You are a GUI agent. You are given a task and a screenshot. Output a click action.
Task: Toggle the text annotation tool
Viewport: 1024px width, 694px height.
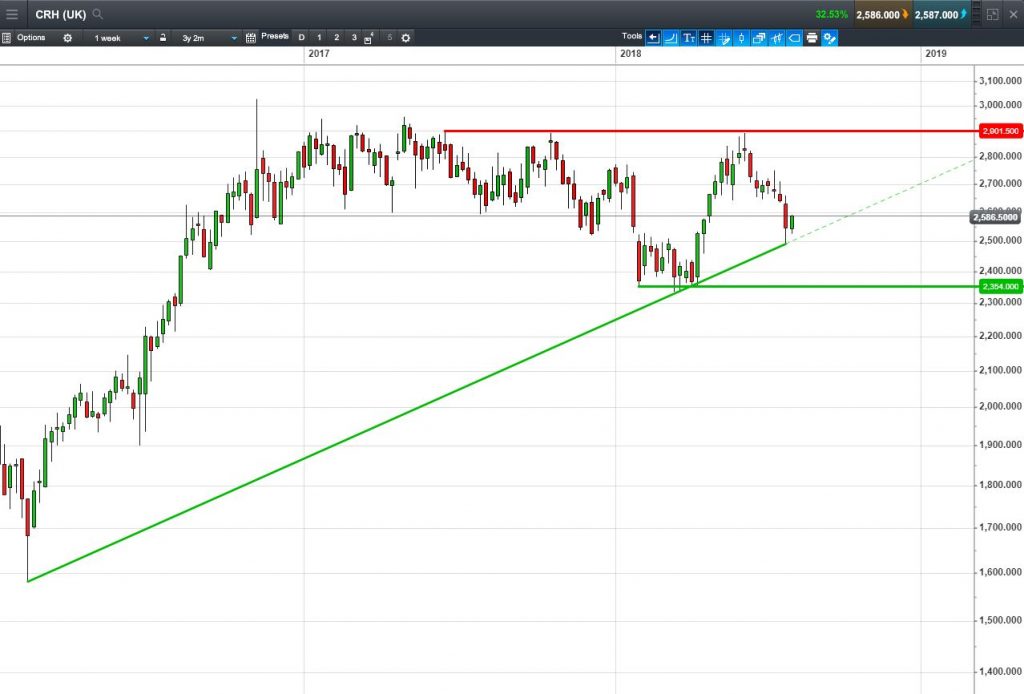688,38
